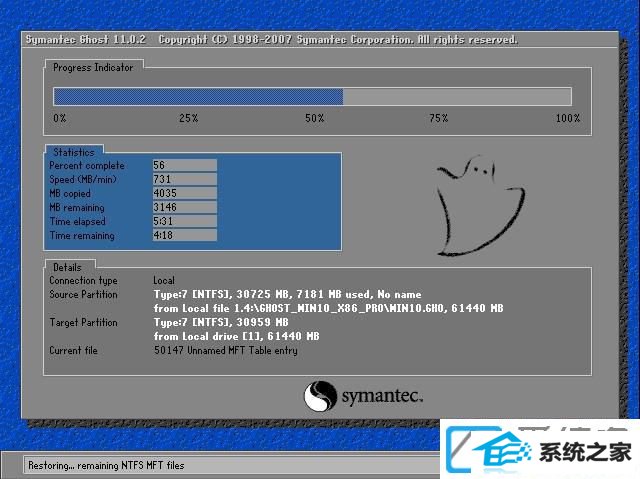The width and height of the screenshot is (640, 479).
Task: Click the Current file label
Action: (x=73, y=350)
